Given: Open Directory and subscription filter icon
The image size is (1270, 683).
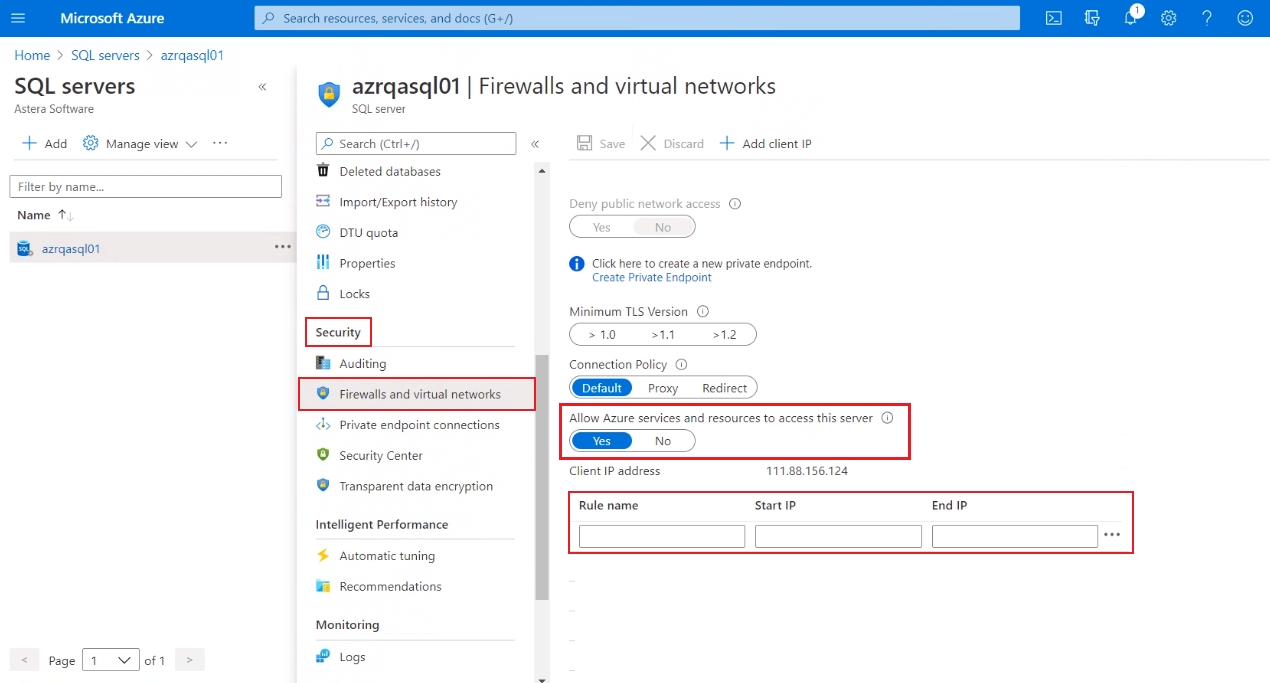Looking at the screenshot, I should (1092, 18).
